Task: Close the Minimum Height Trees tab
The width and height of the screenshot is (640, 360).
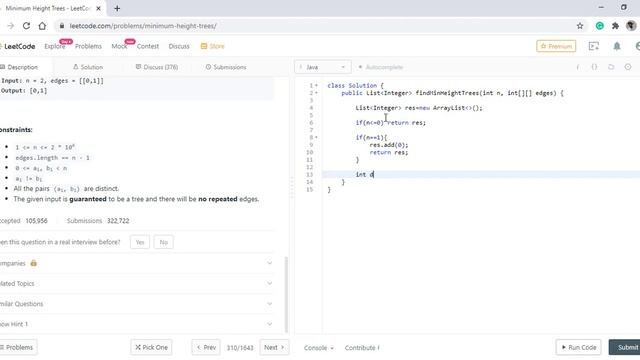Action: (98, 8)
